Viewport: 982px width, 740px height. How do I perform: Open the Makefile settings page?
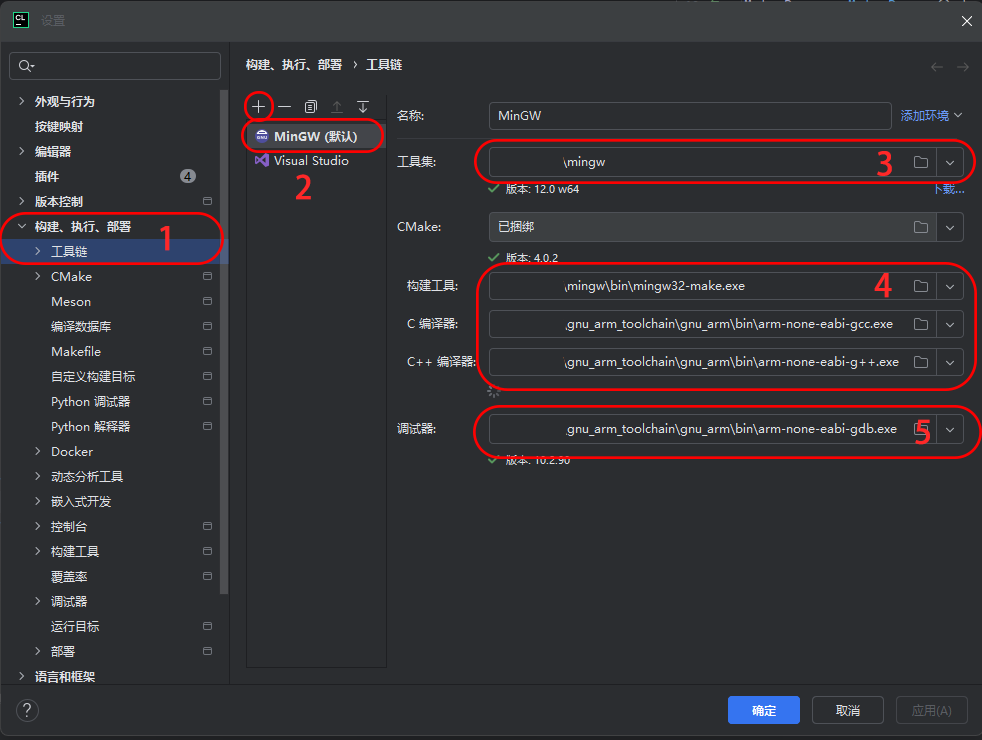tap(76, 352)
